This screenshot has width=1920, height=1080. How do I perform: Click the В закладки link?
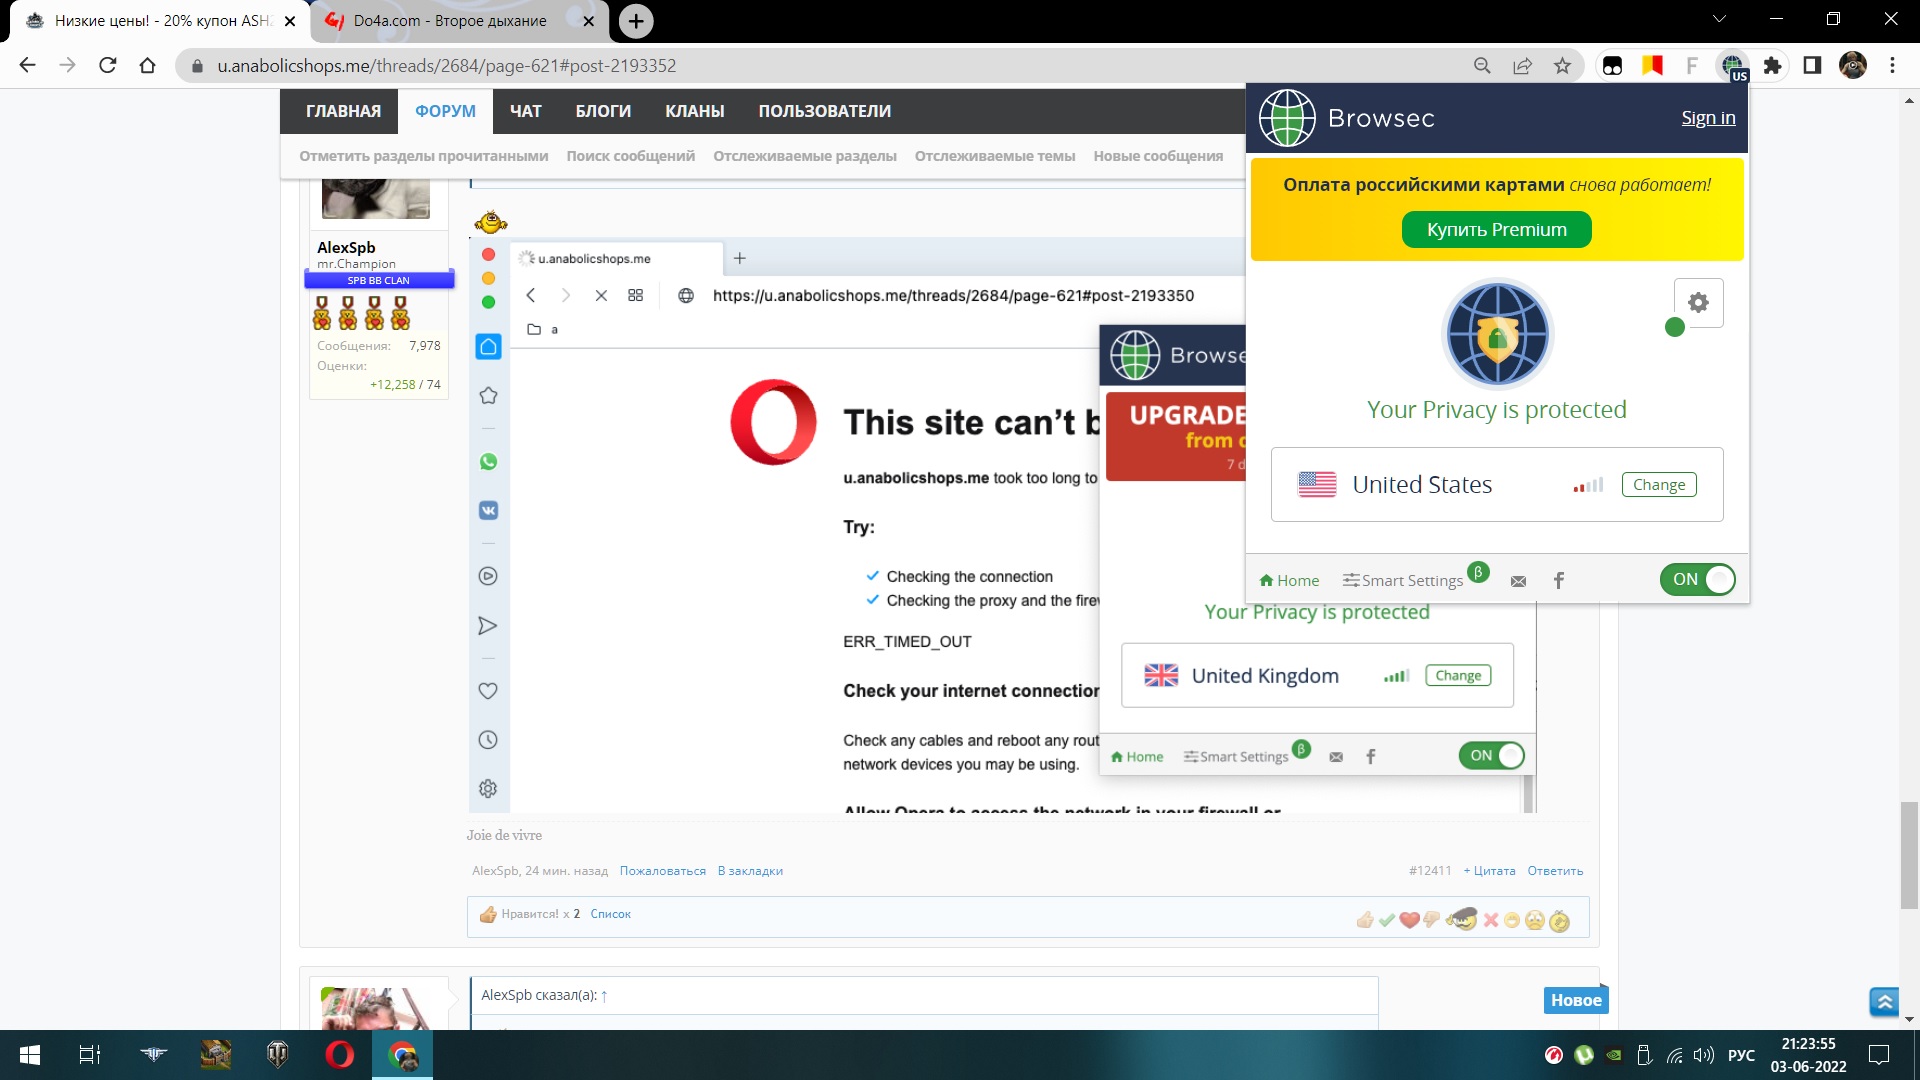[x=750, y=871]
